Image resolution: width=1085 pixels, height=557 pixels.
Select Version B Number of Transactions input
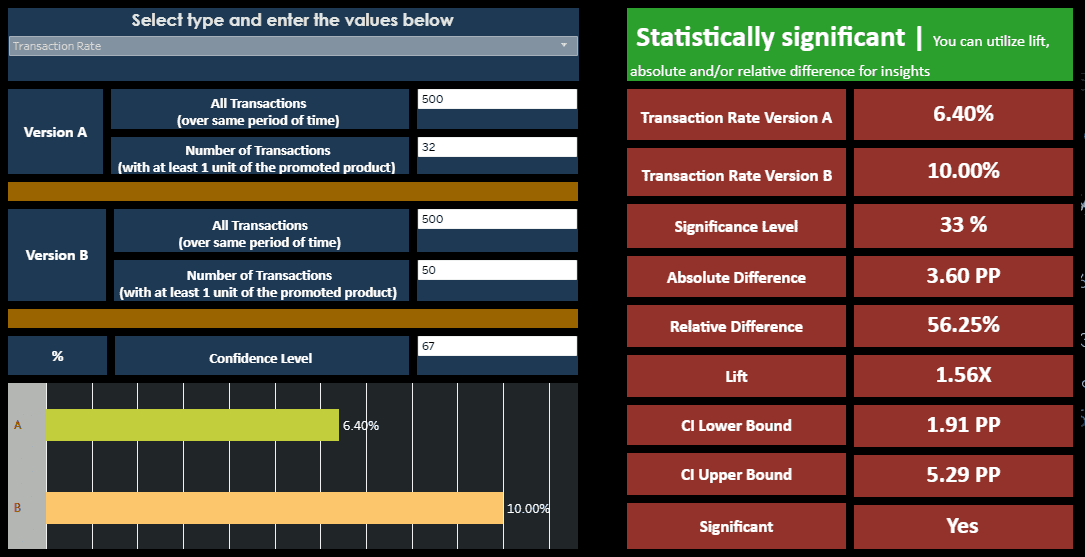[497, 270]
